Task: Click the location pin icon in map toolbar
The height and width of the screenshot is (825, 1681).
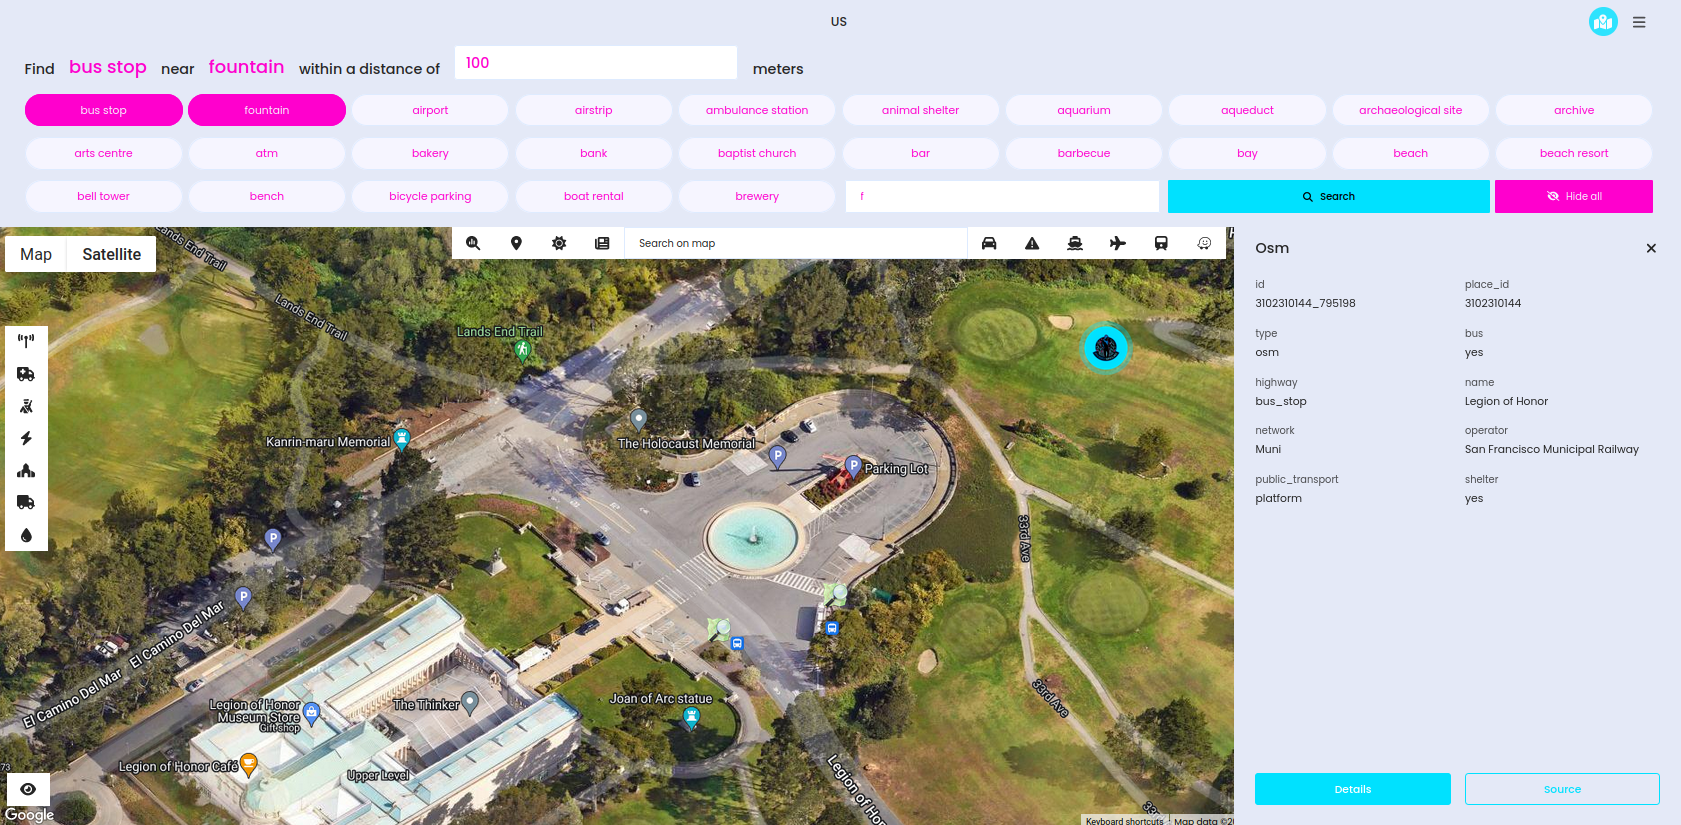Action: 516,243
